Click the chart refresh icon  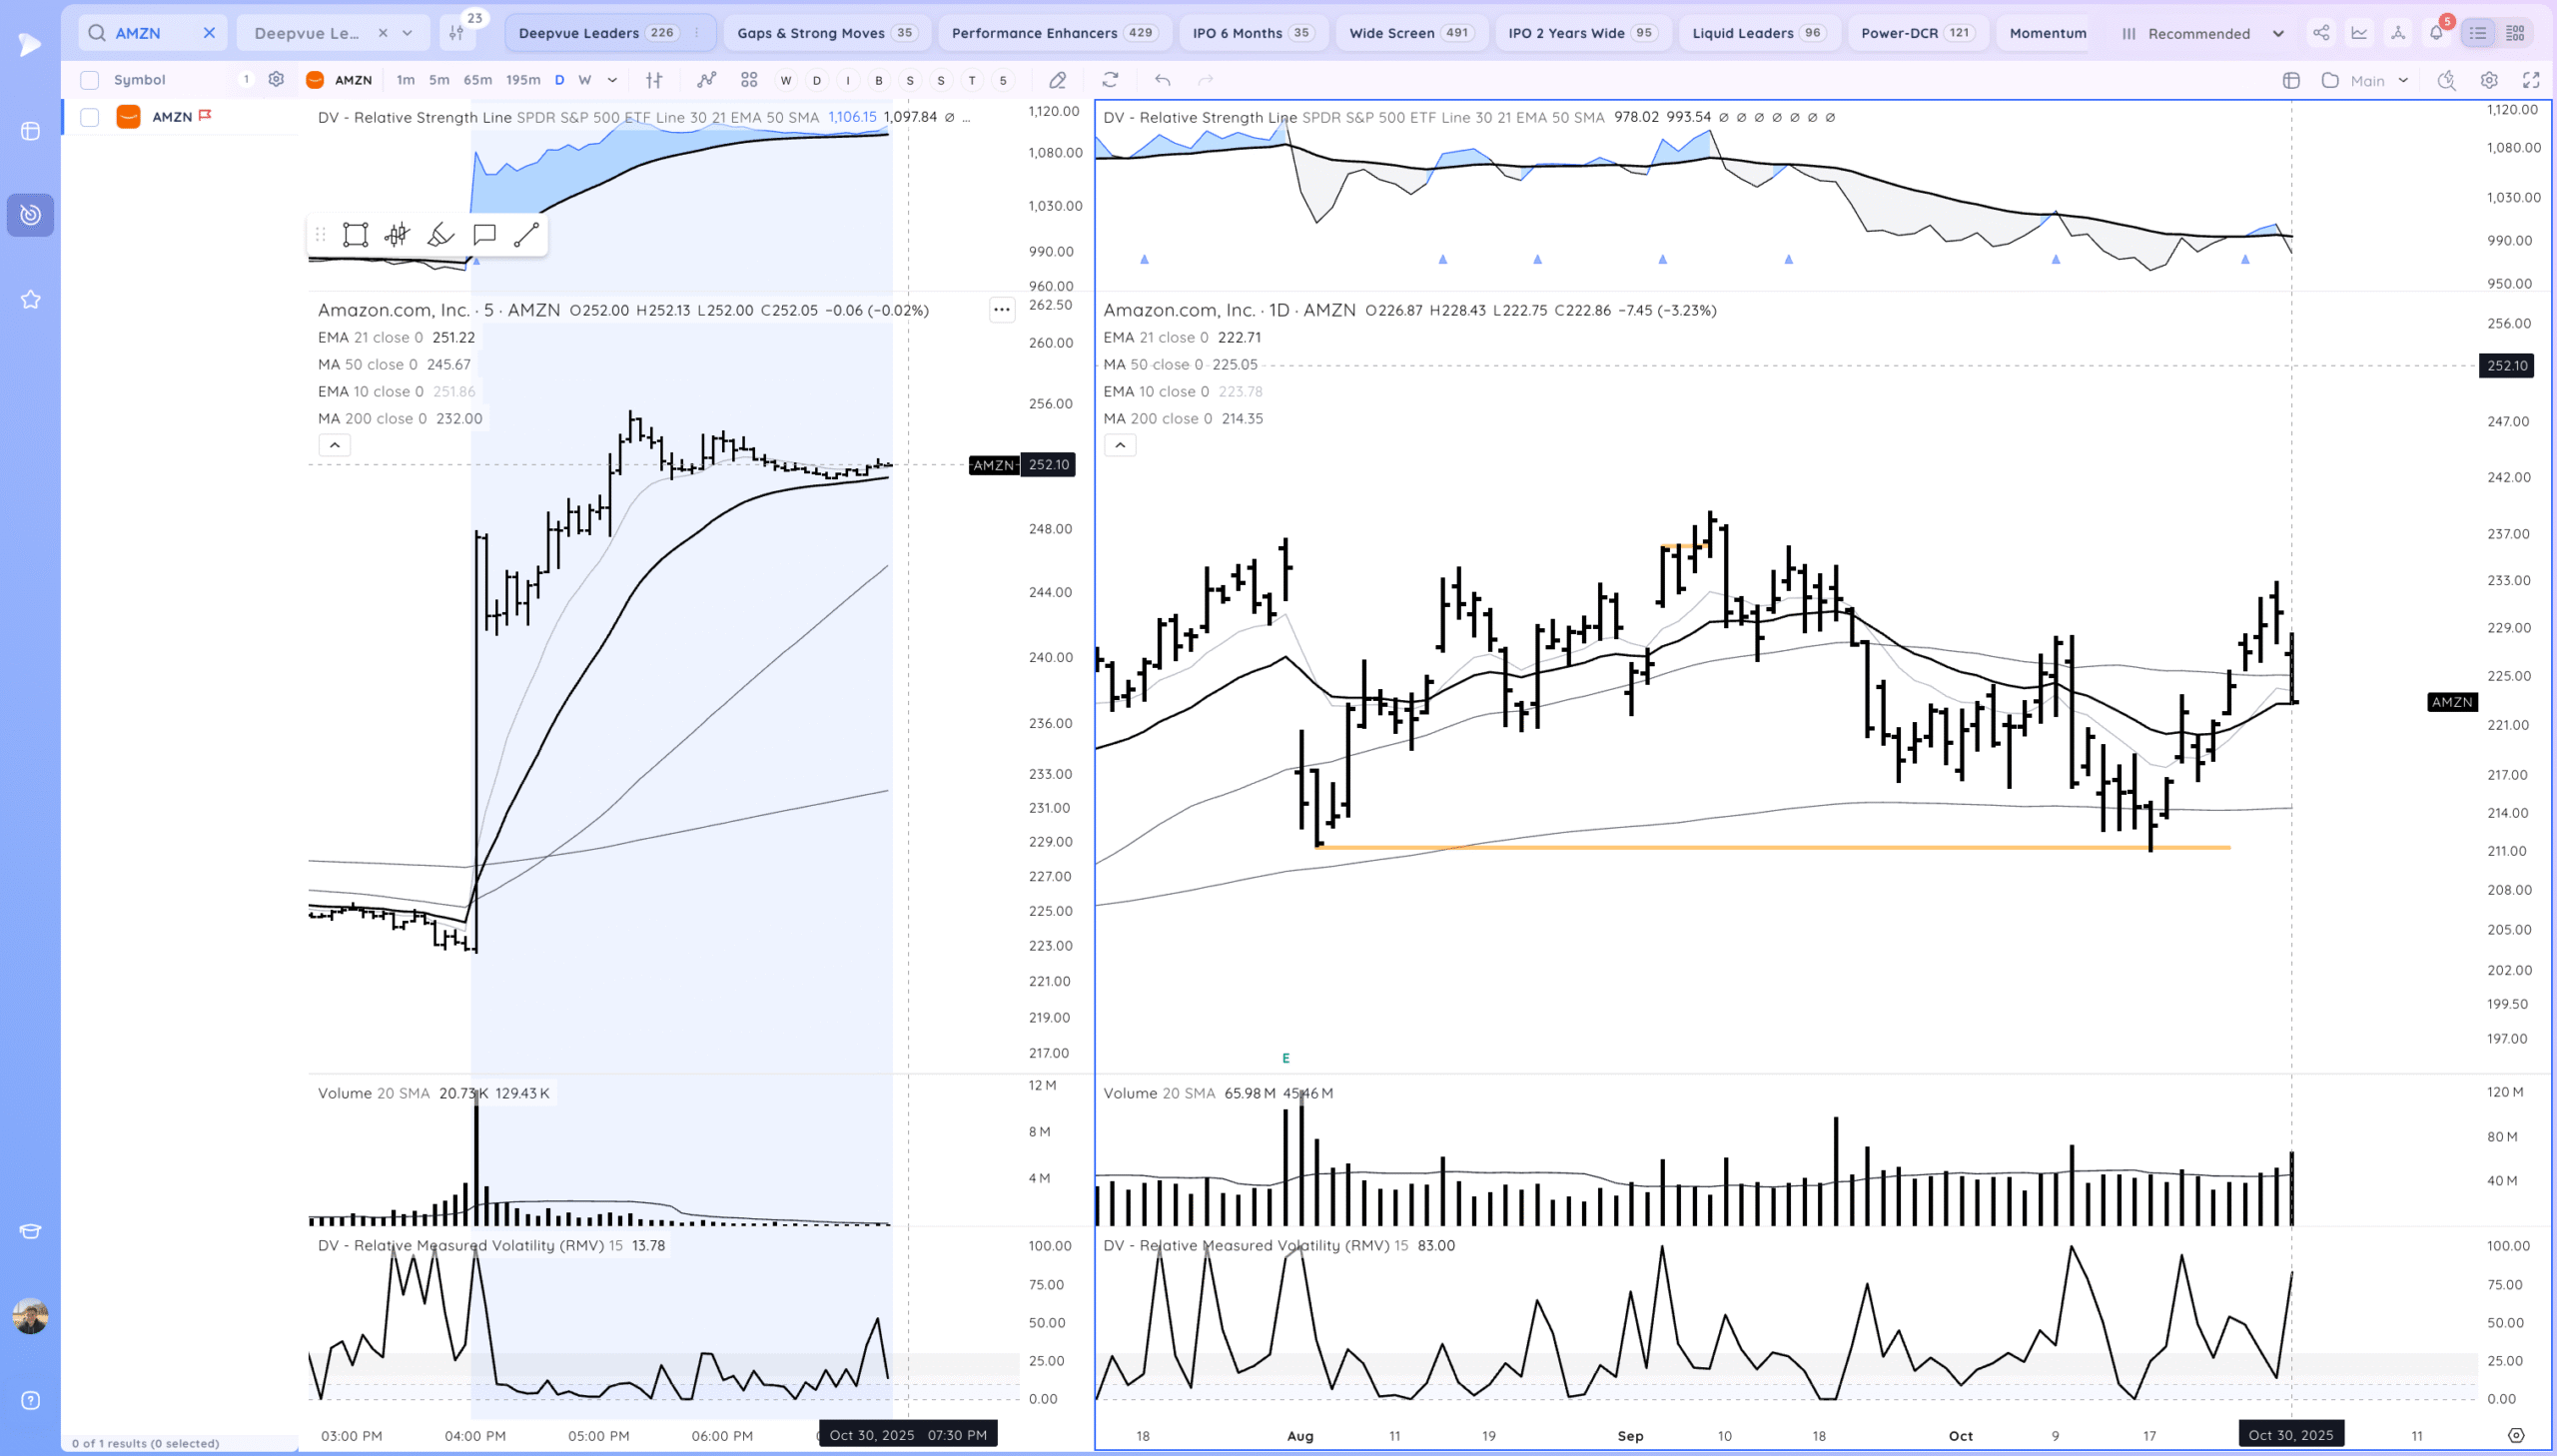tap(1110, 80)
